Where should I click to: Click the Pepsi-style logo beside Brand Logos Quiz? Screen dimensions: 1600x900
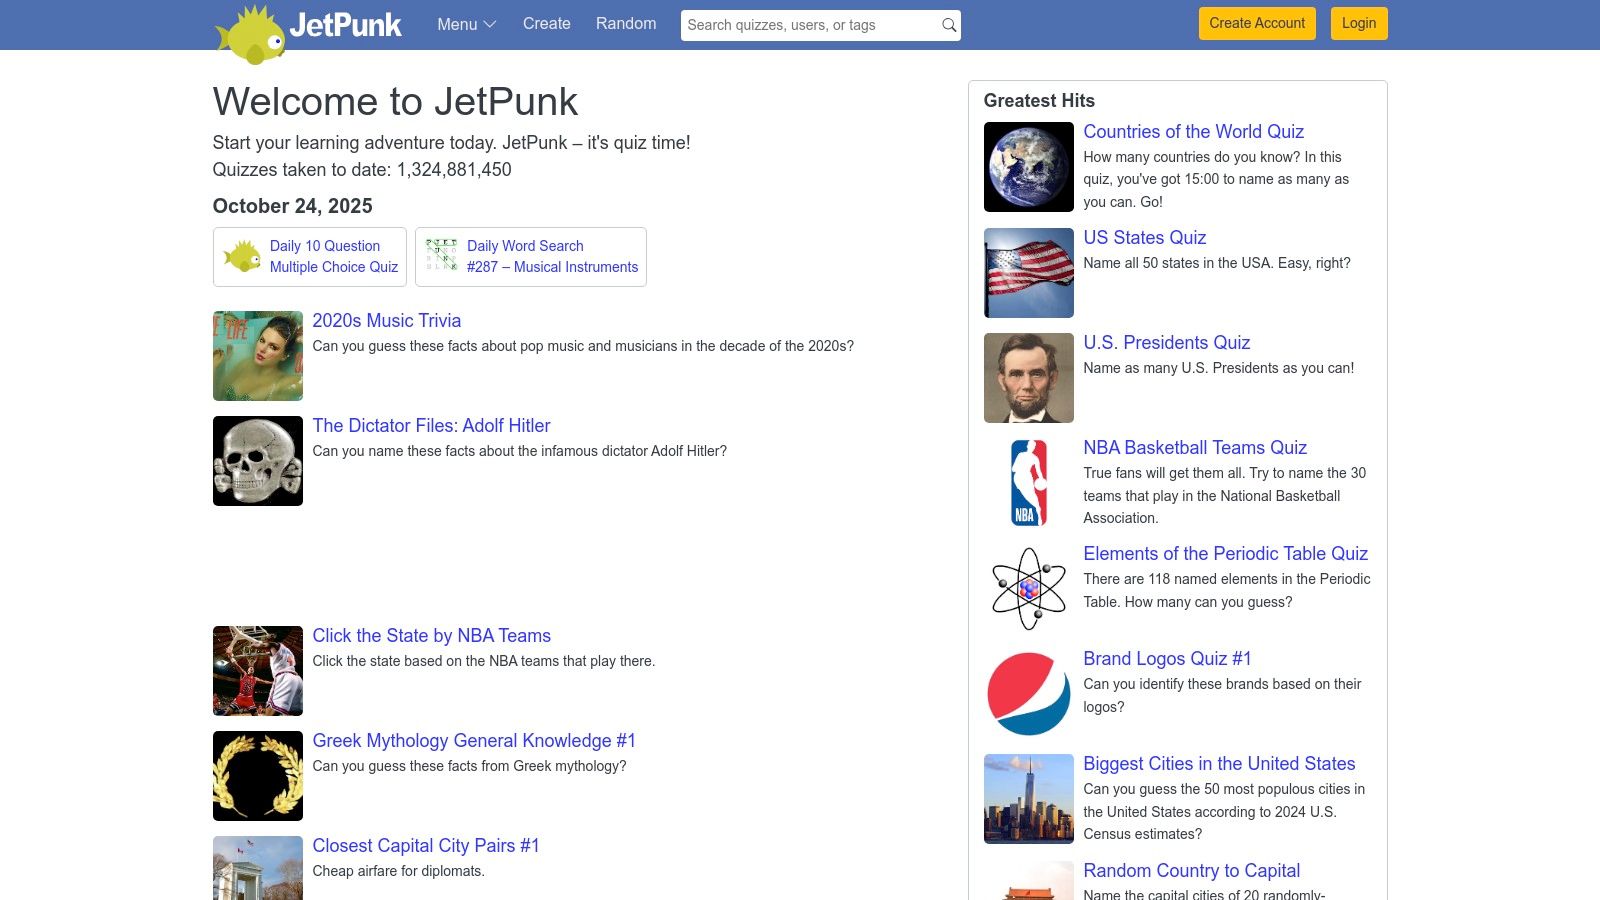point(1028,694)
